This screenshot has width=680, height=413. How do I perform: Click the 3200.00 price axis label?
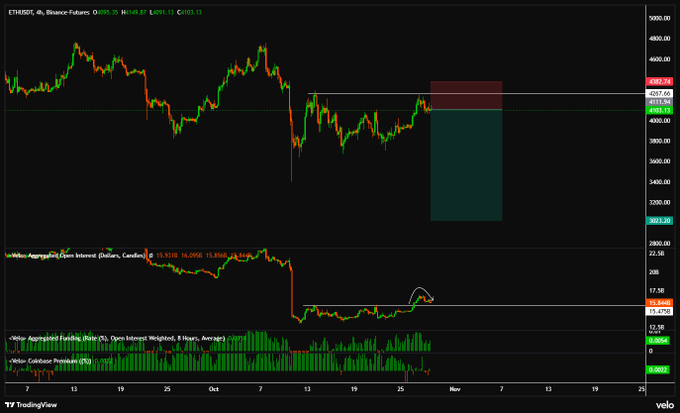pyautogui.click(x=660, y=203)
